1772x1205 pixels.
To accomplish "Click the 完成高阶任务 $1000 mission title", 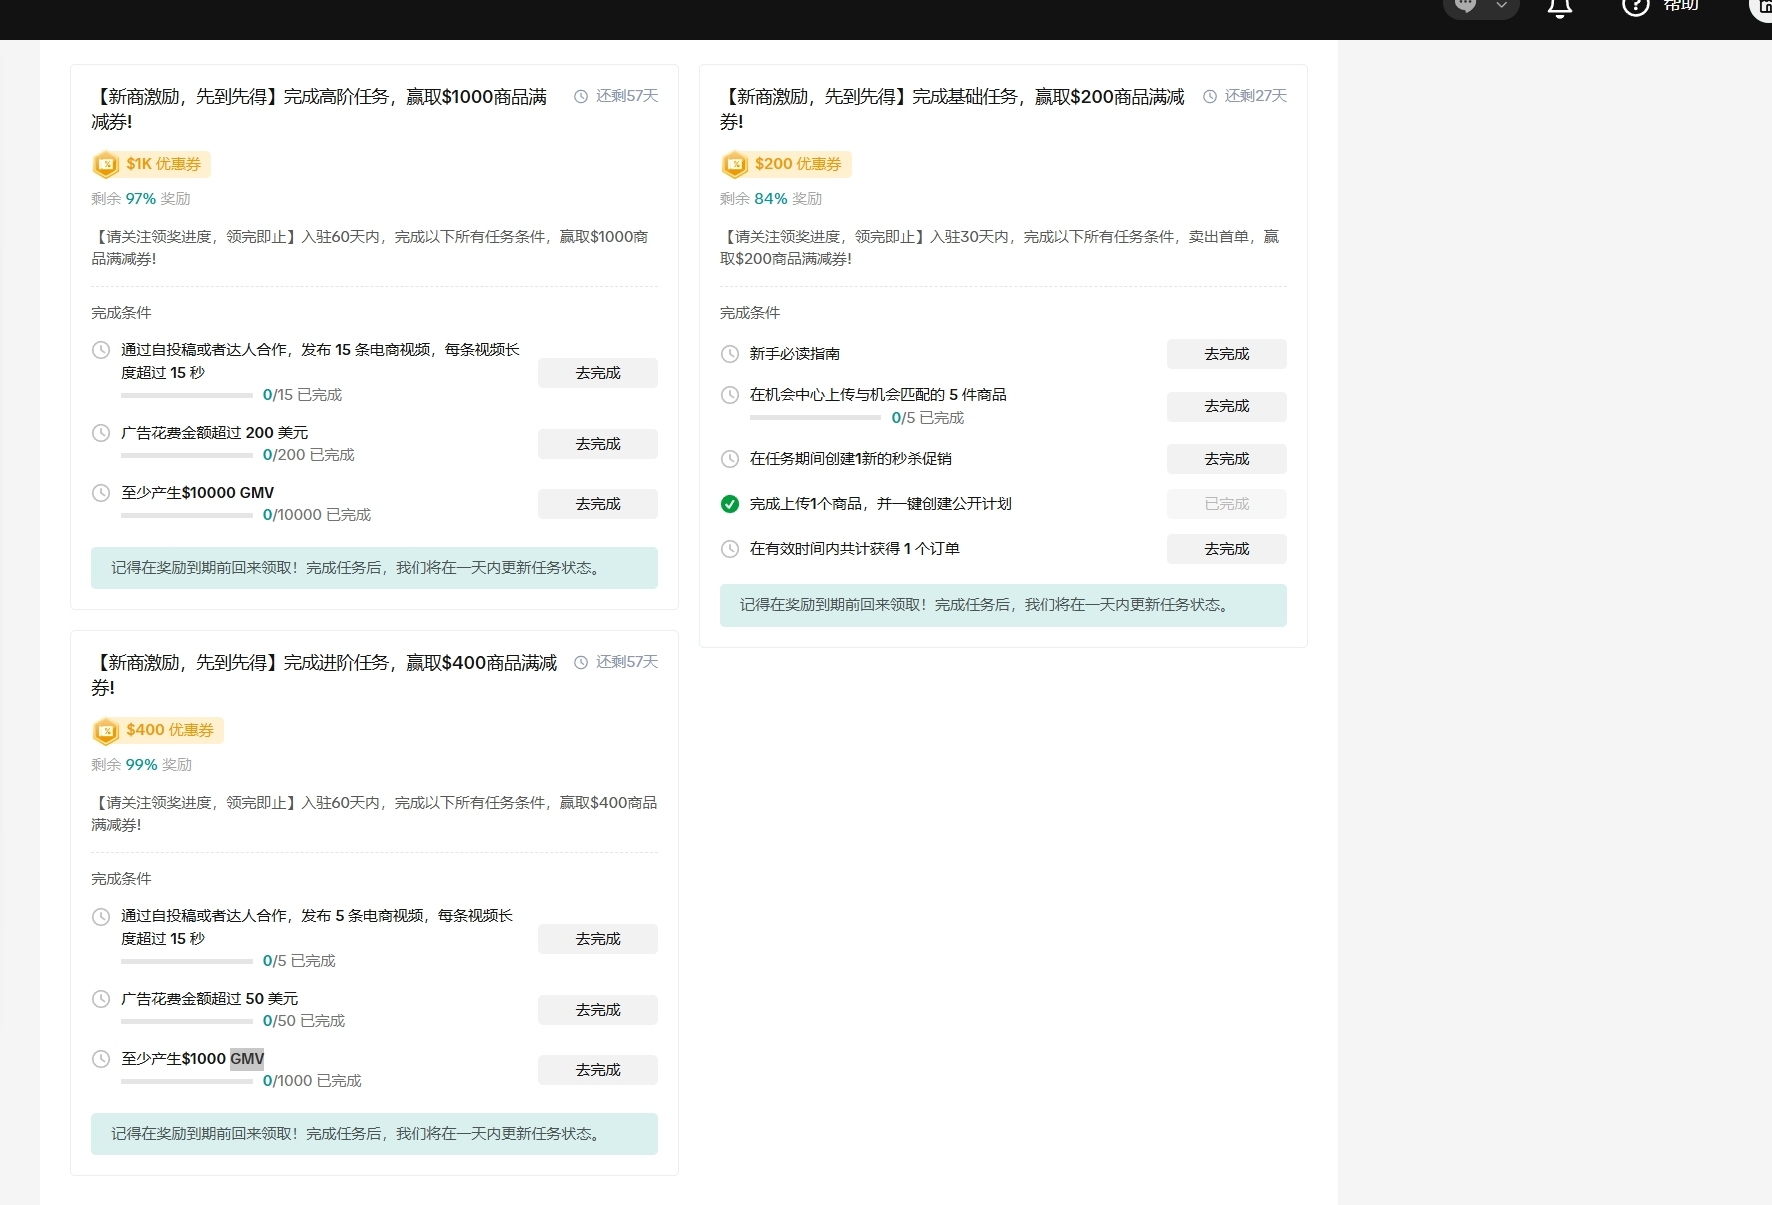I will [319, 109].
